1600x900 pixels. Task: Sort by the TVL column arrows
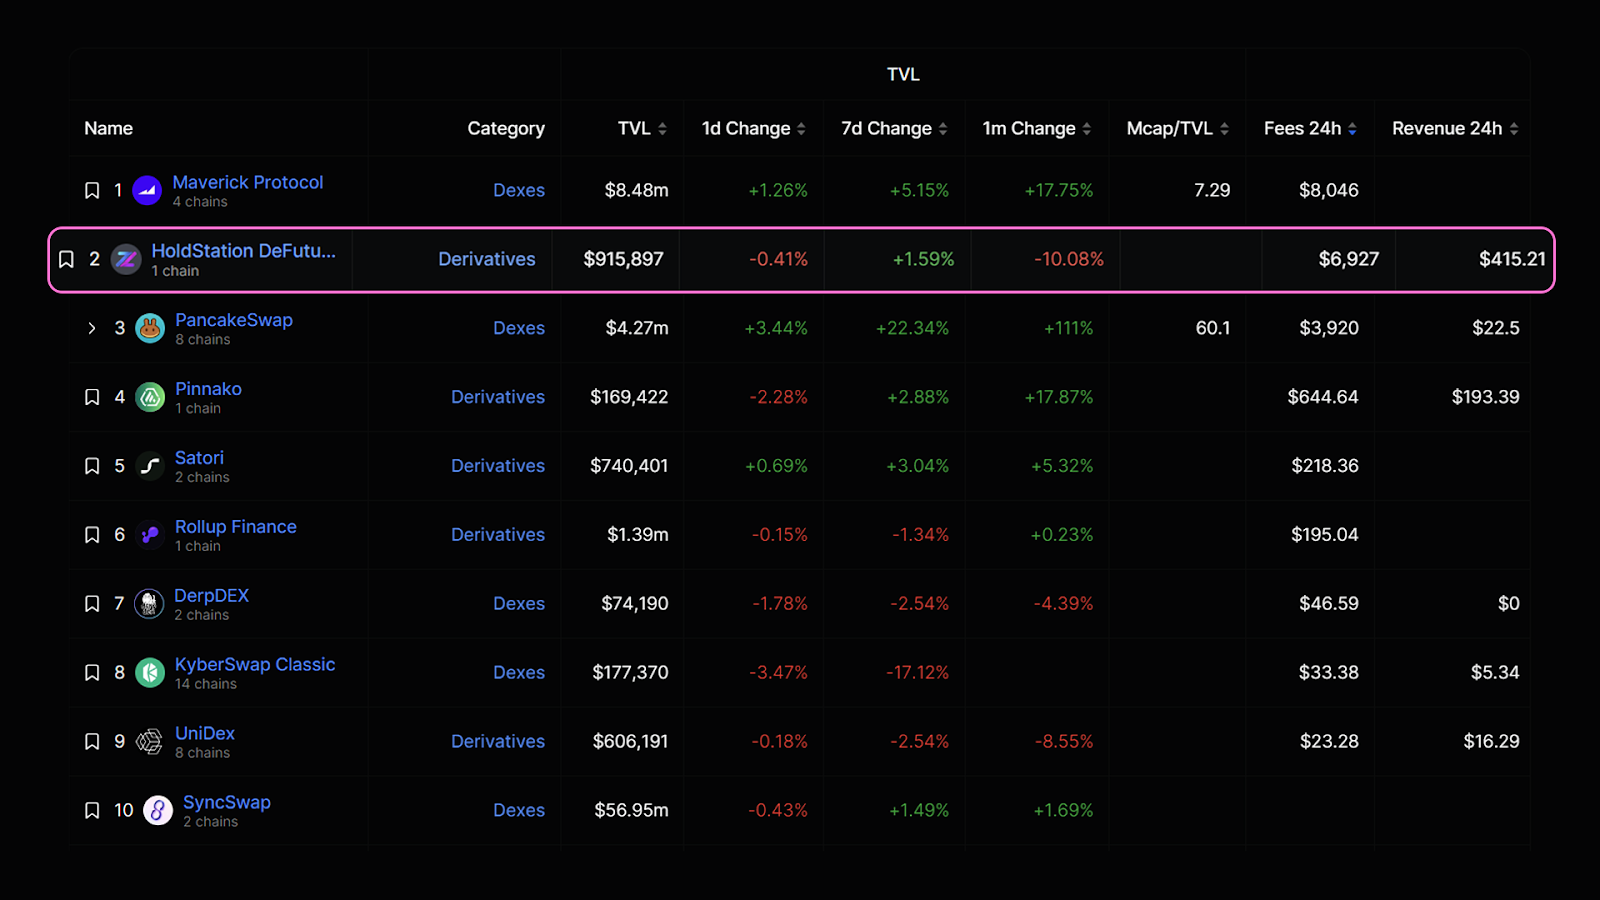click(662, 129)
